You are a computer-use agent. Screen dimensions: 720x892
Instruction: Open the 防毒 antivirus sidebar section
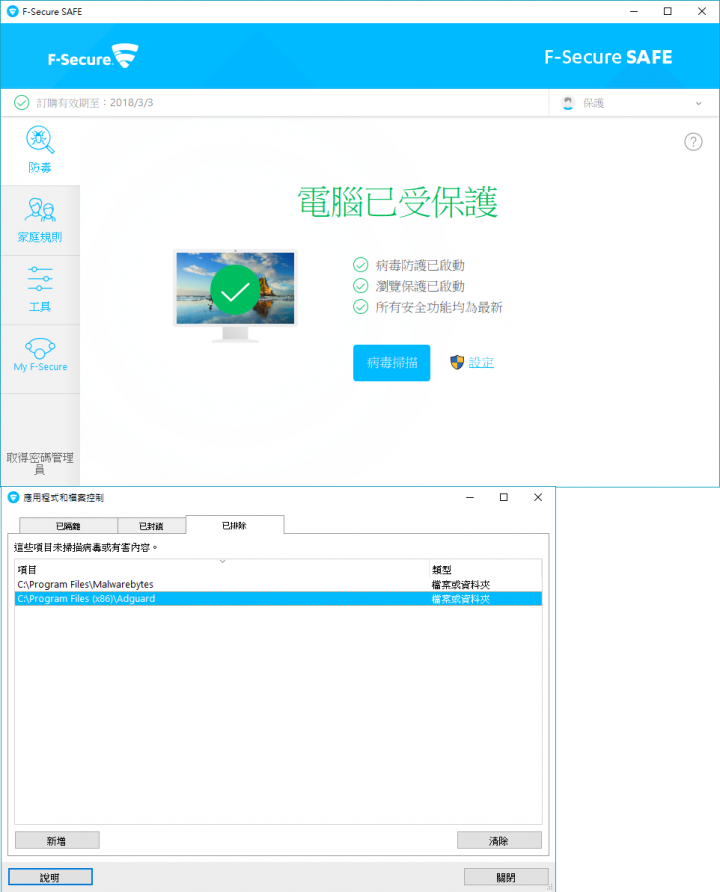[x=40, y=150]
